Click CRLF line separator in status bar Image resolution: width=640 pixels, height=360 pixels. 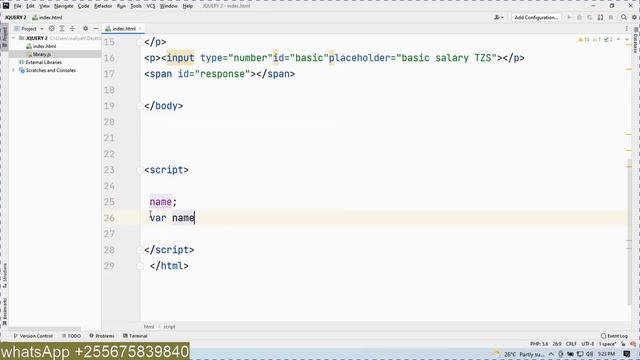pyautogui.click(x=571, y=344)
